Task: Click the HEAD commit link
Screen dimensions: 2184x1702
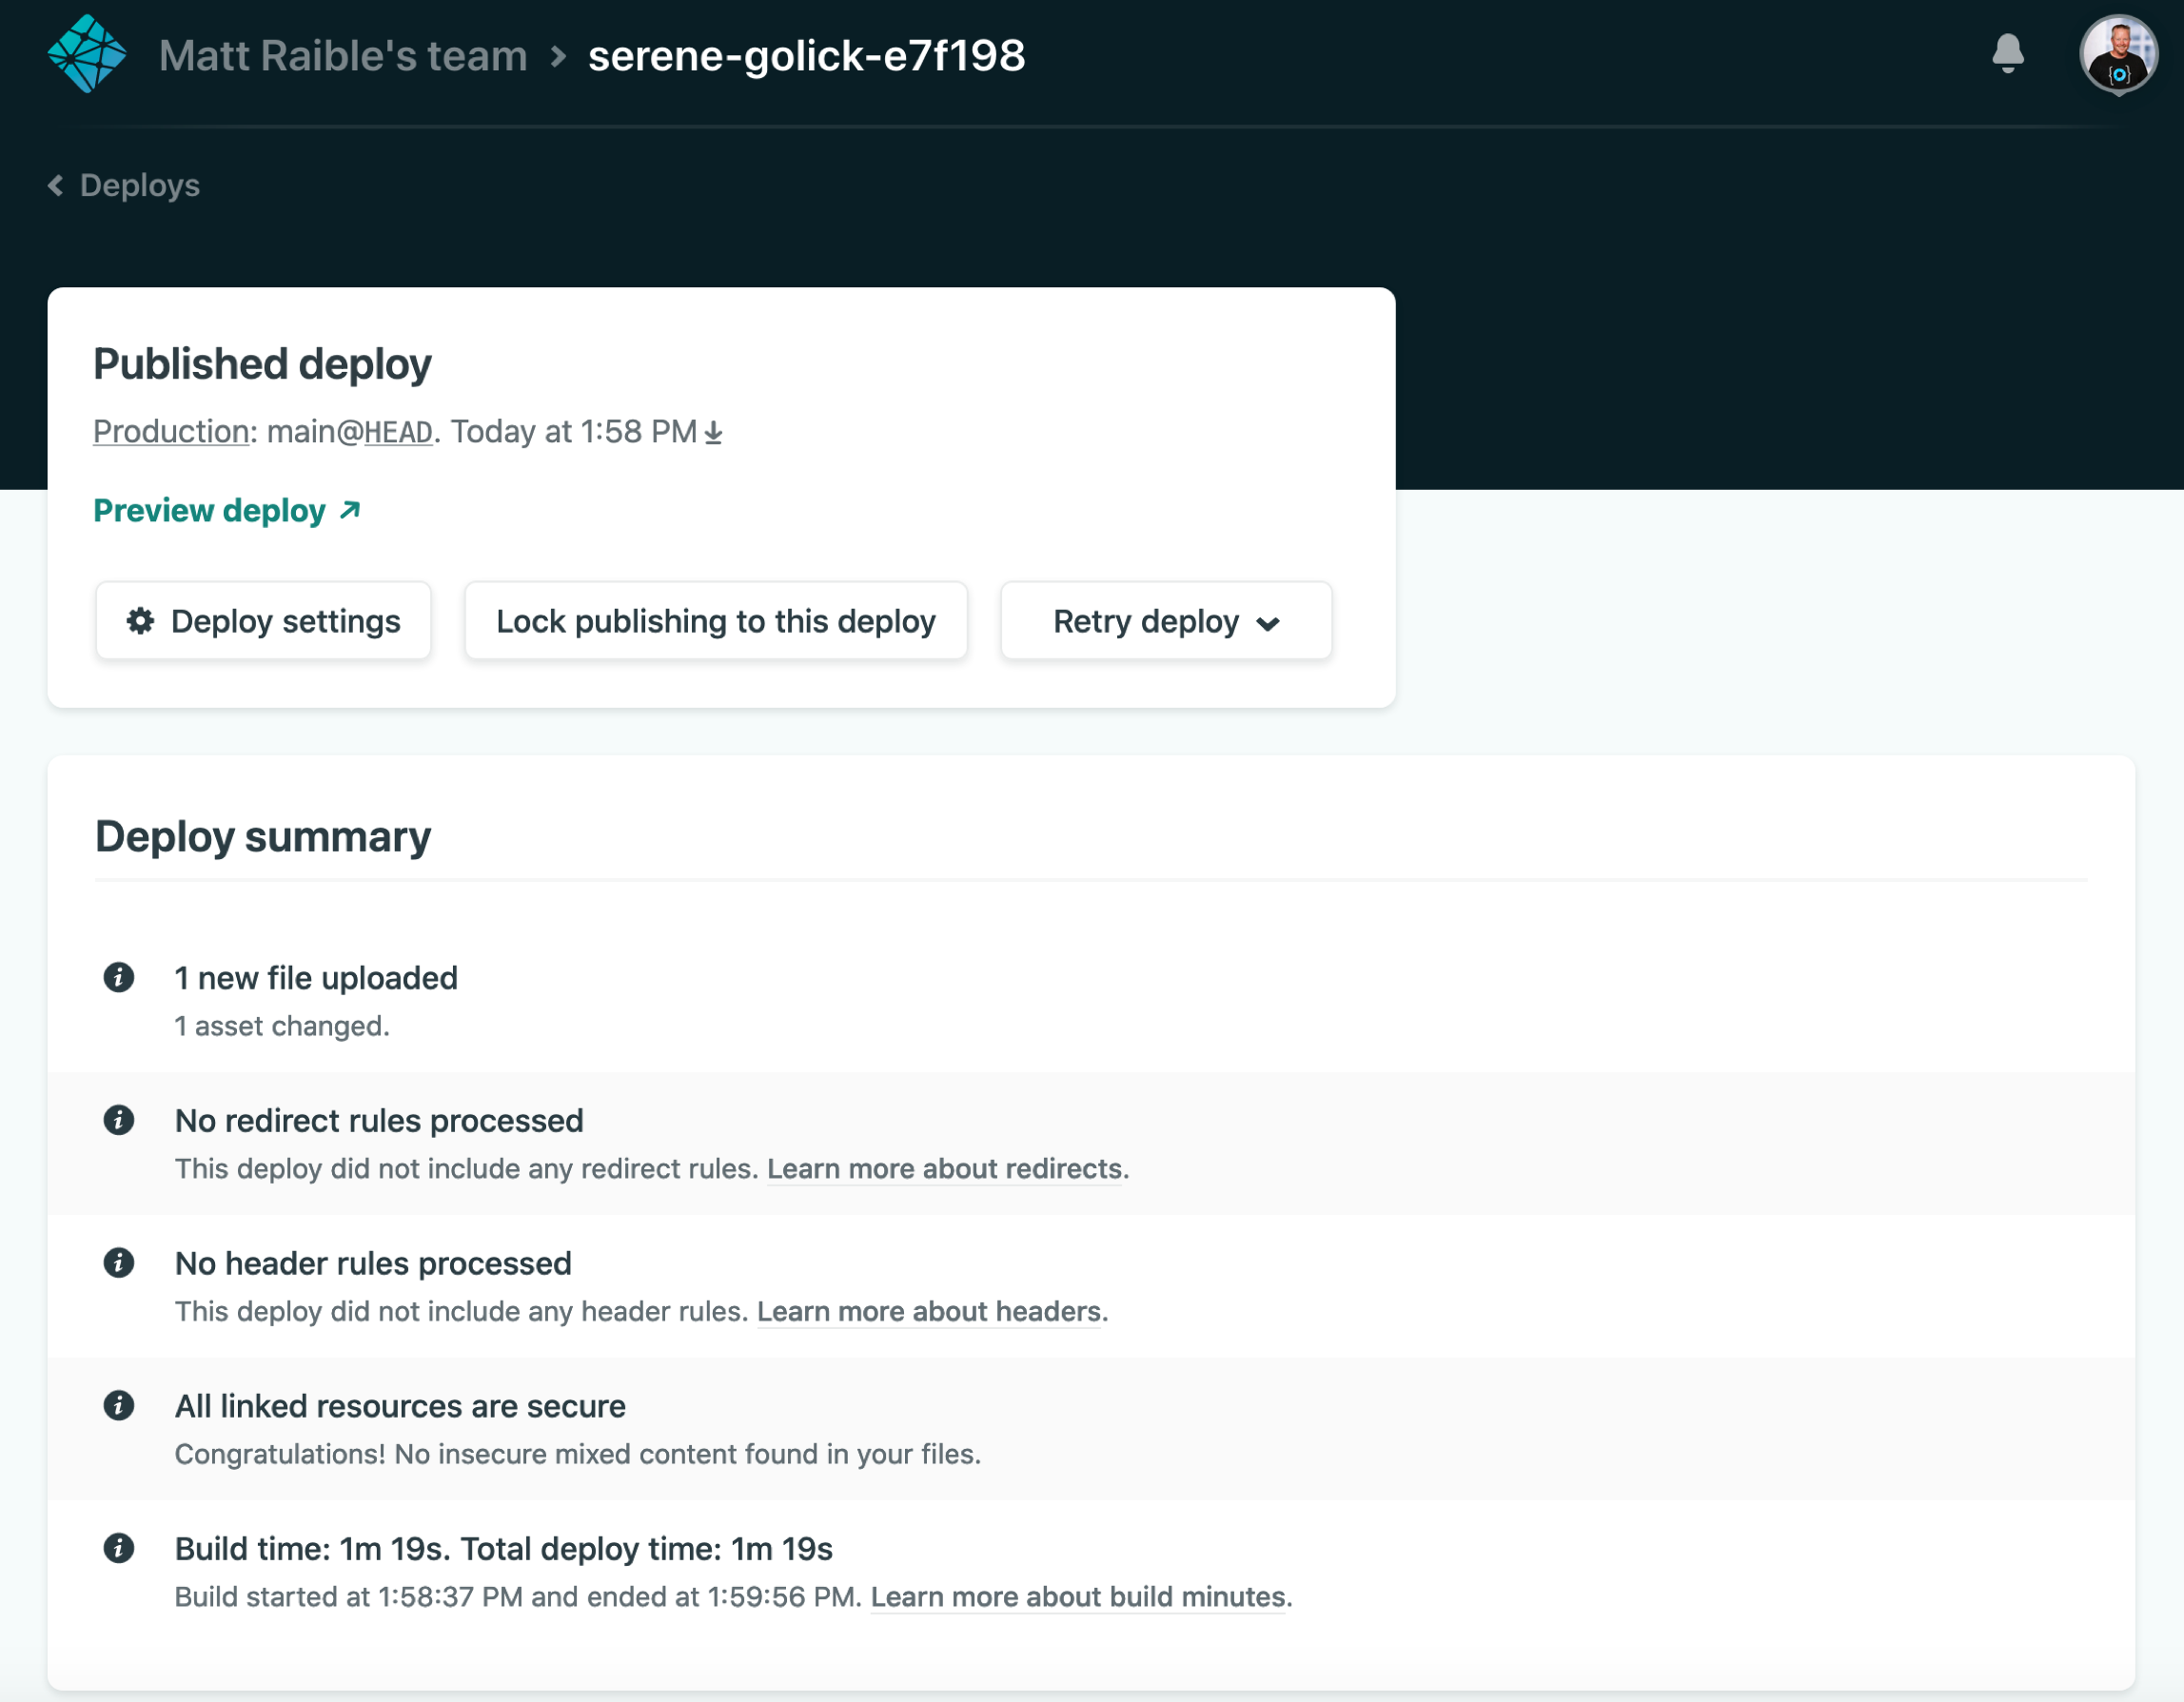Action: (398, 433)
